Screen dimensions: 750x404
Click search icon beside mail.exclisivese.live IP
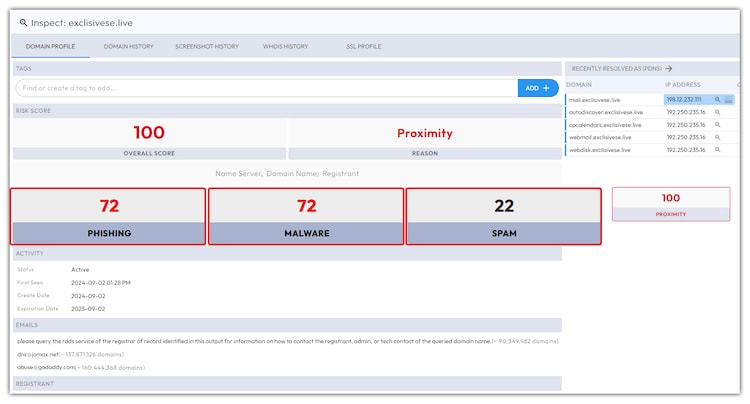(x=717, y=100)
